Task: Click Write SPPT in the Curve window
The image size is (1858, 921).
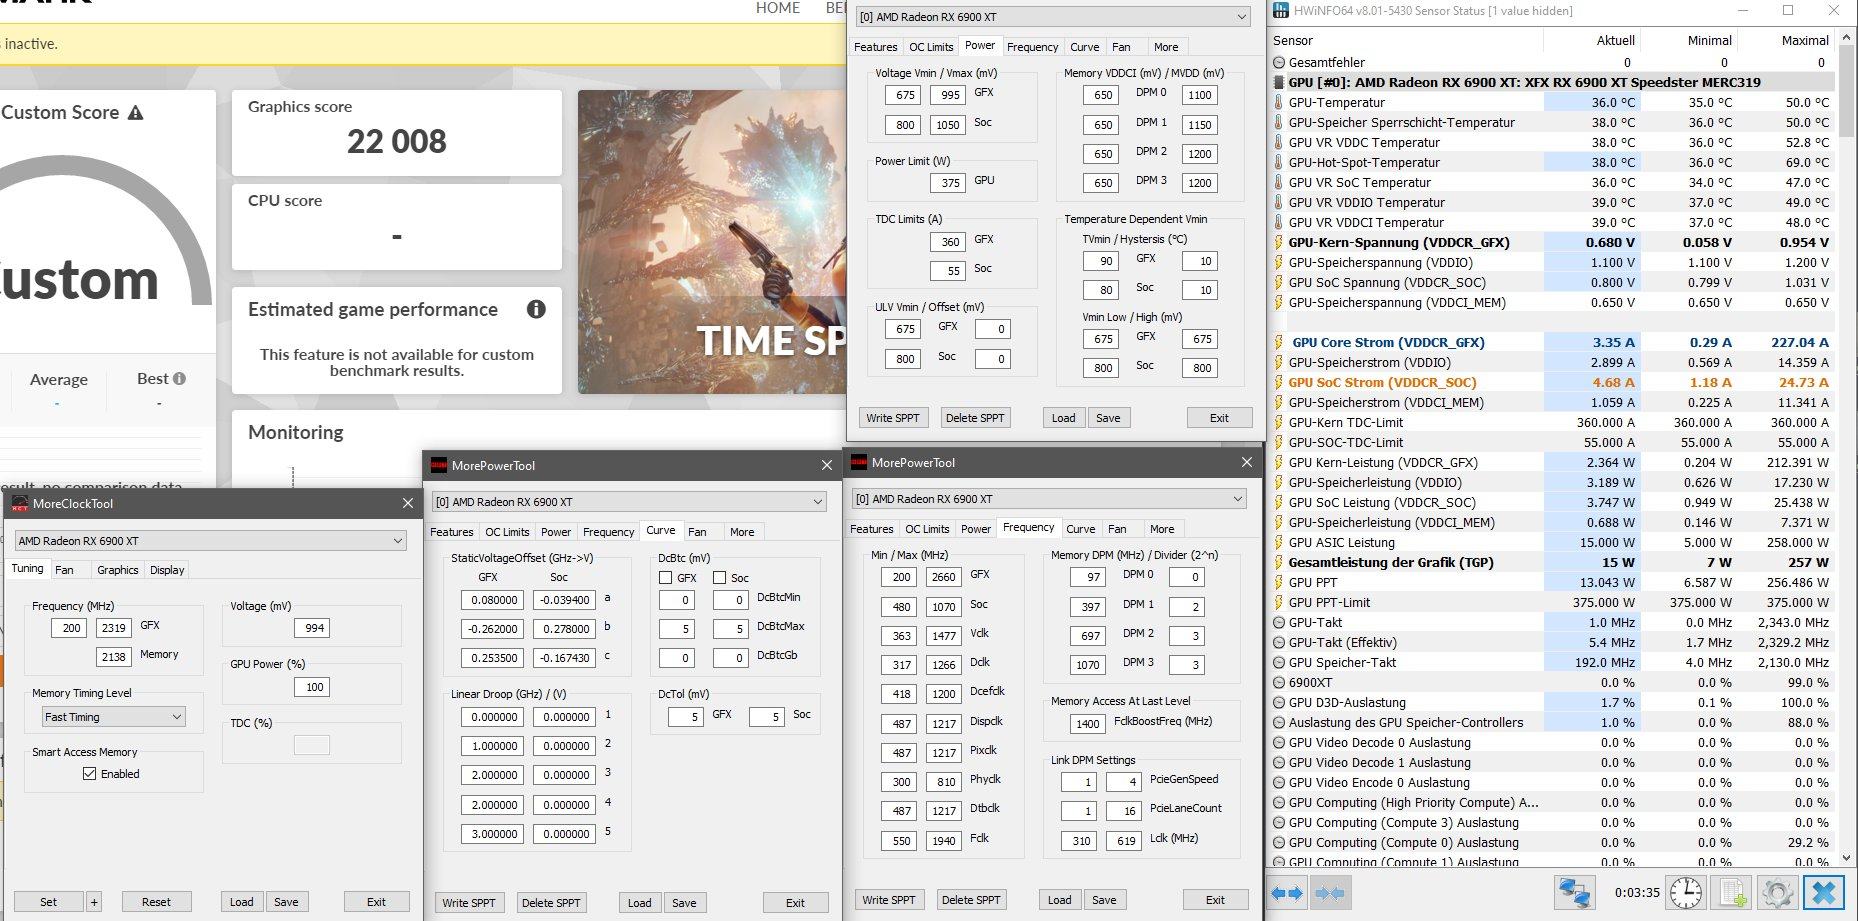Action: [469, 903]
